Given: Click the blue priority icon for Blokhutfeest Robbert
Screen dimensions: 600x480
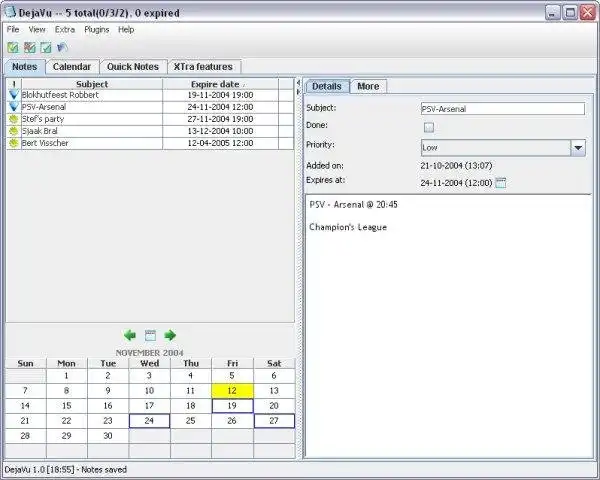Looking at the screenshot, I should pyautogui.click(x=14, y=95).
